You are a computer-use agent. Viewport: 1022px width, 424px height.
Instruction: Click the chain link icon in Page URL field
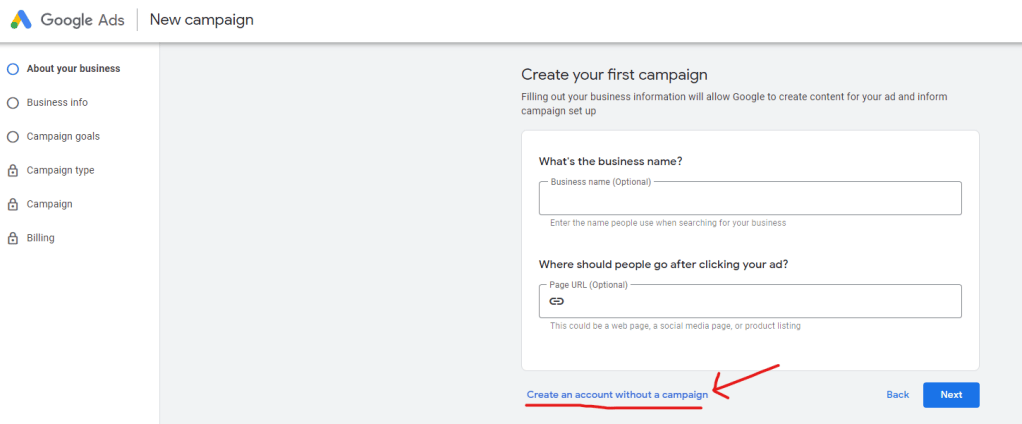(556, 301)
